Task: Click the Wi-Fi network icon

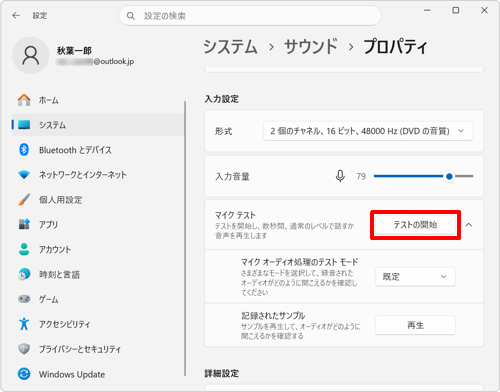Action: tap(24, 175)
